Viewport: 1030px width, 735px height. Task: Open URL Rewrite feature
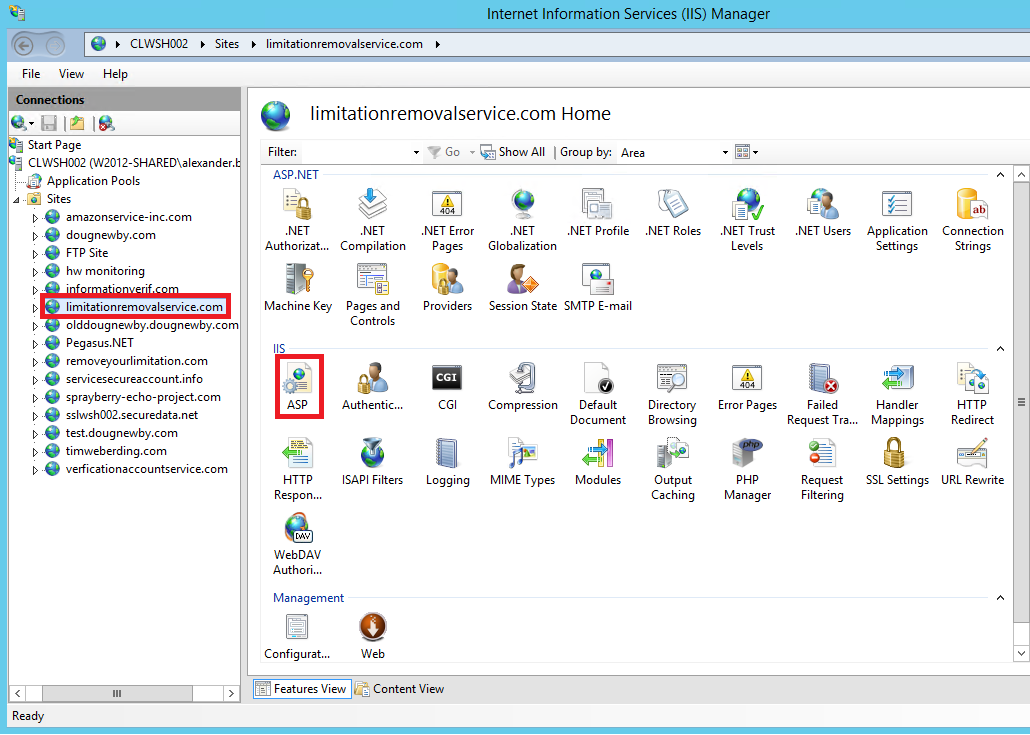[972, 462]
